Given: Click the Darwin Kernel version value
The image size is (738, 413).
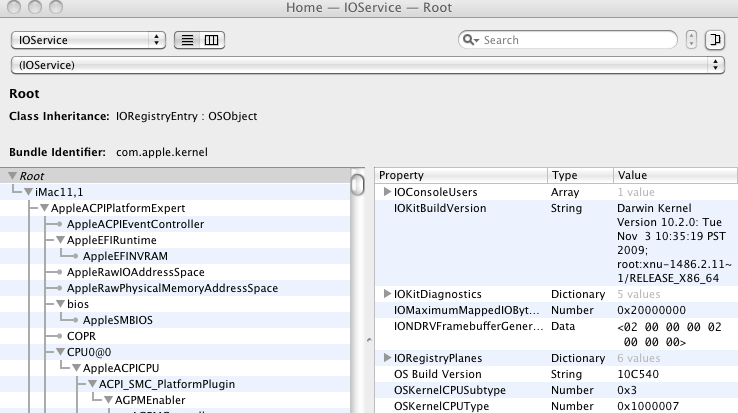Looking at the screenshot, I should click(x=674, y=243).
